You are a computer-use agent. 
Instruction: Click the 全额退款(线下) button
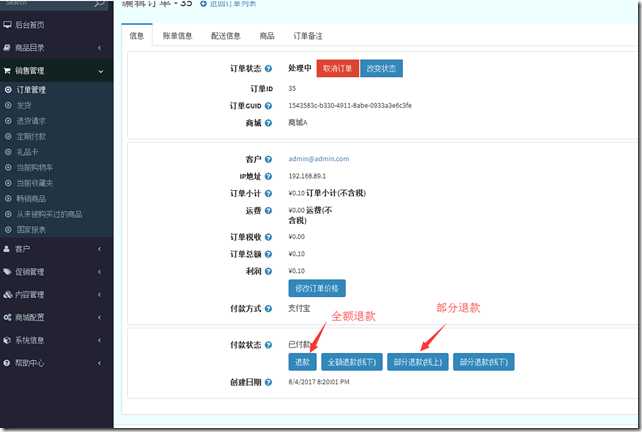tap(352, 362)
